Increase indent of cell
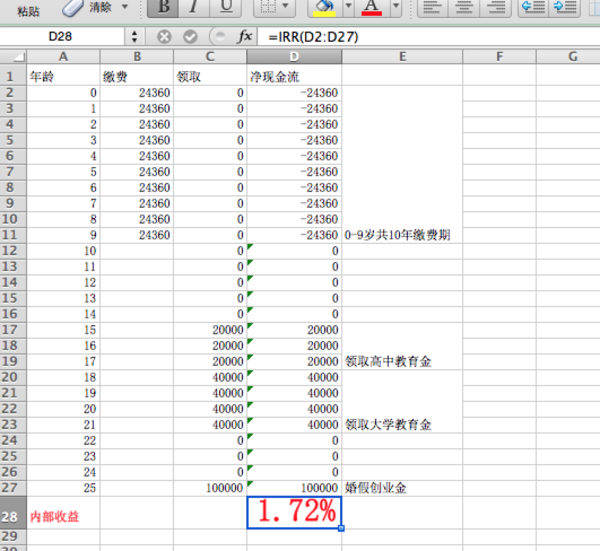 (564, 7)
